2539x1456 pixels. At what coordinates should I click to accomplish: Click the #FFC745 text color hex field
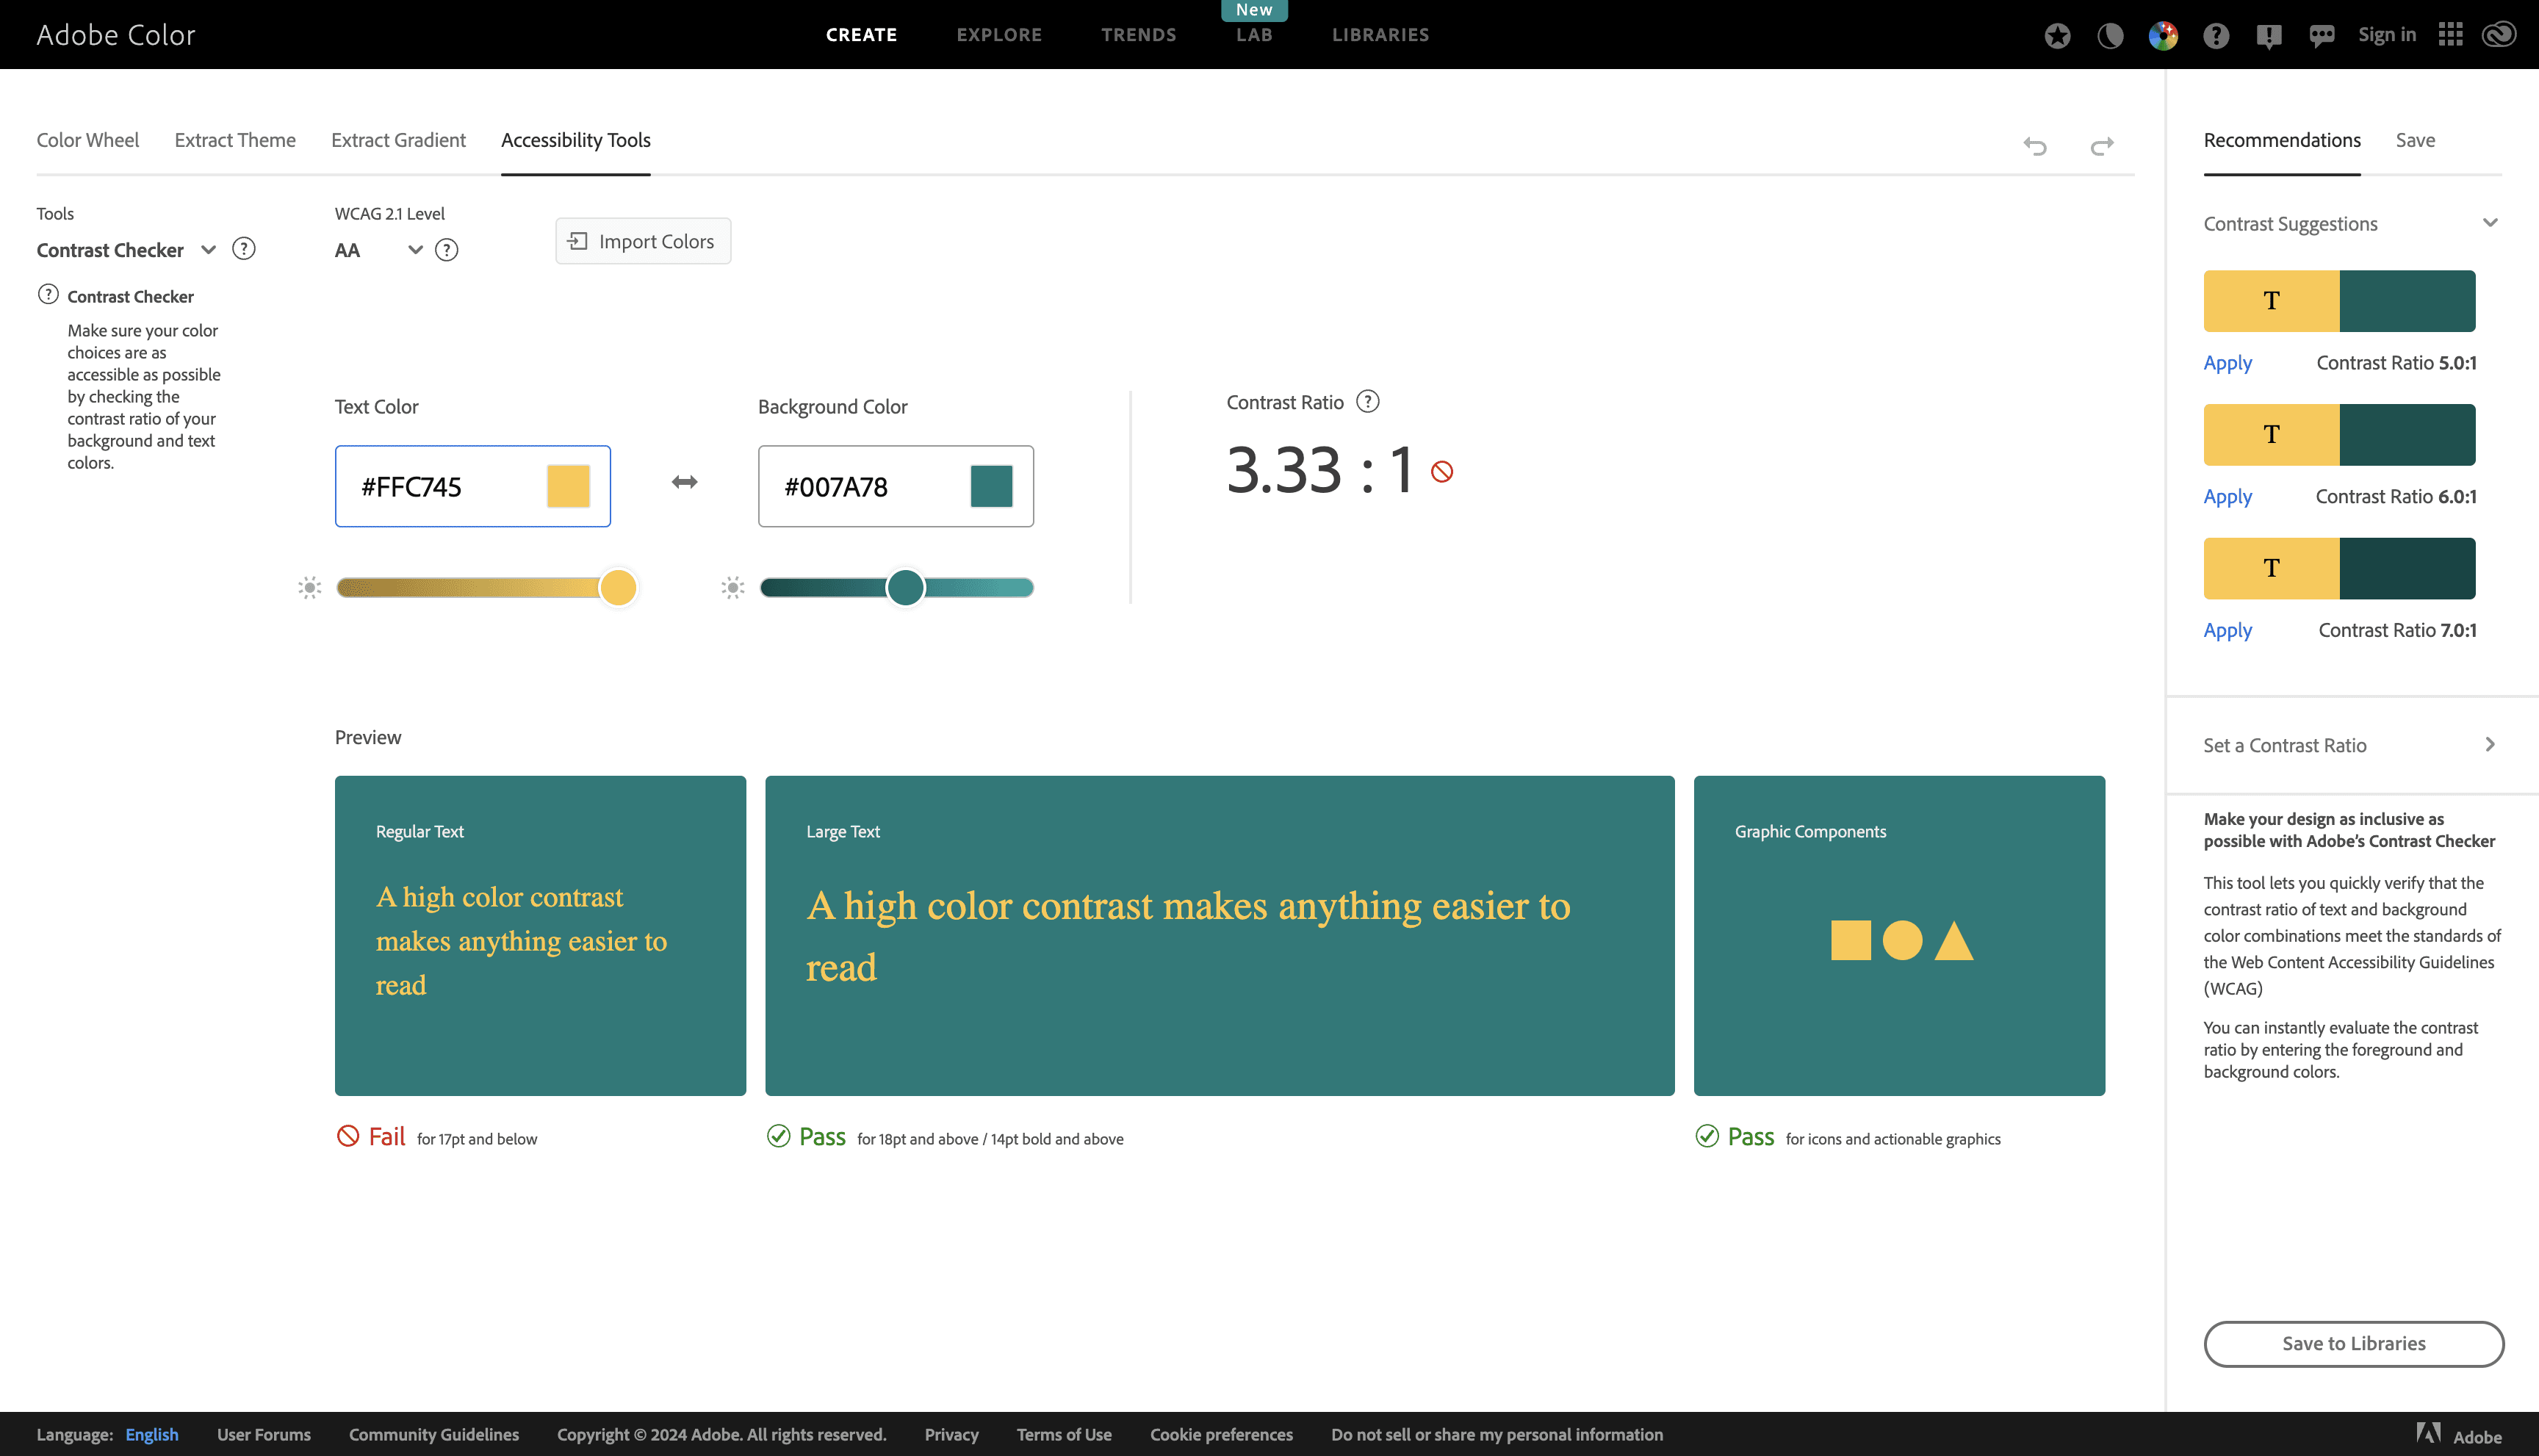[x=473, y=486]
